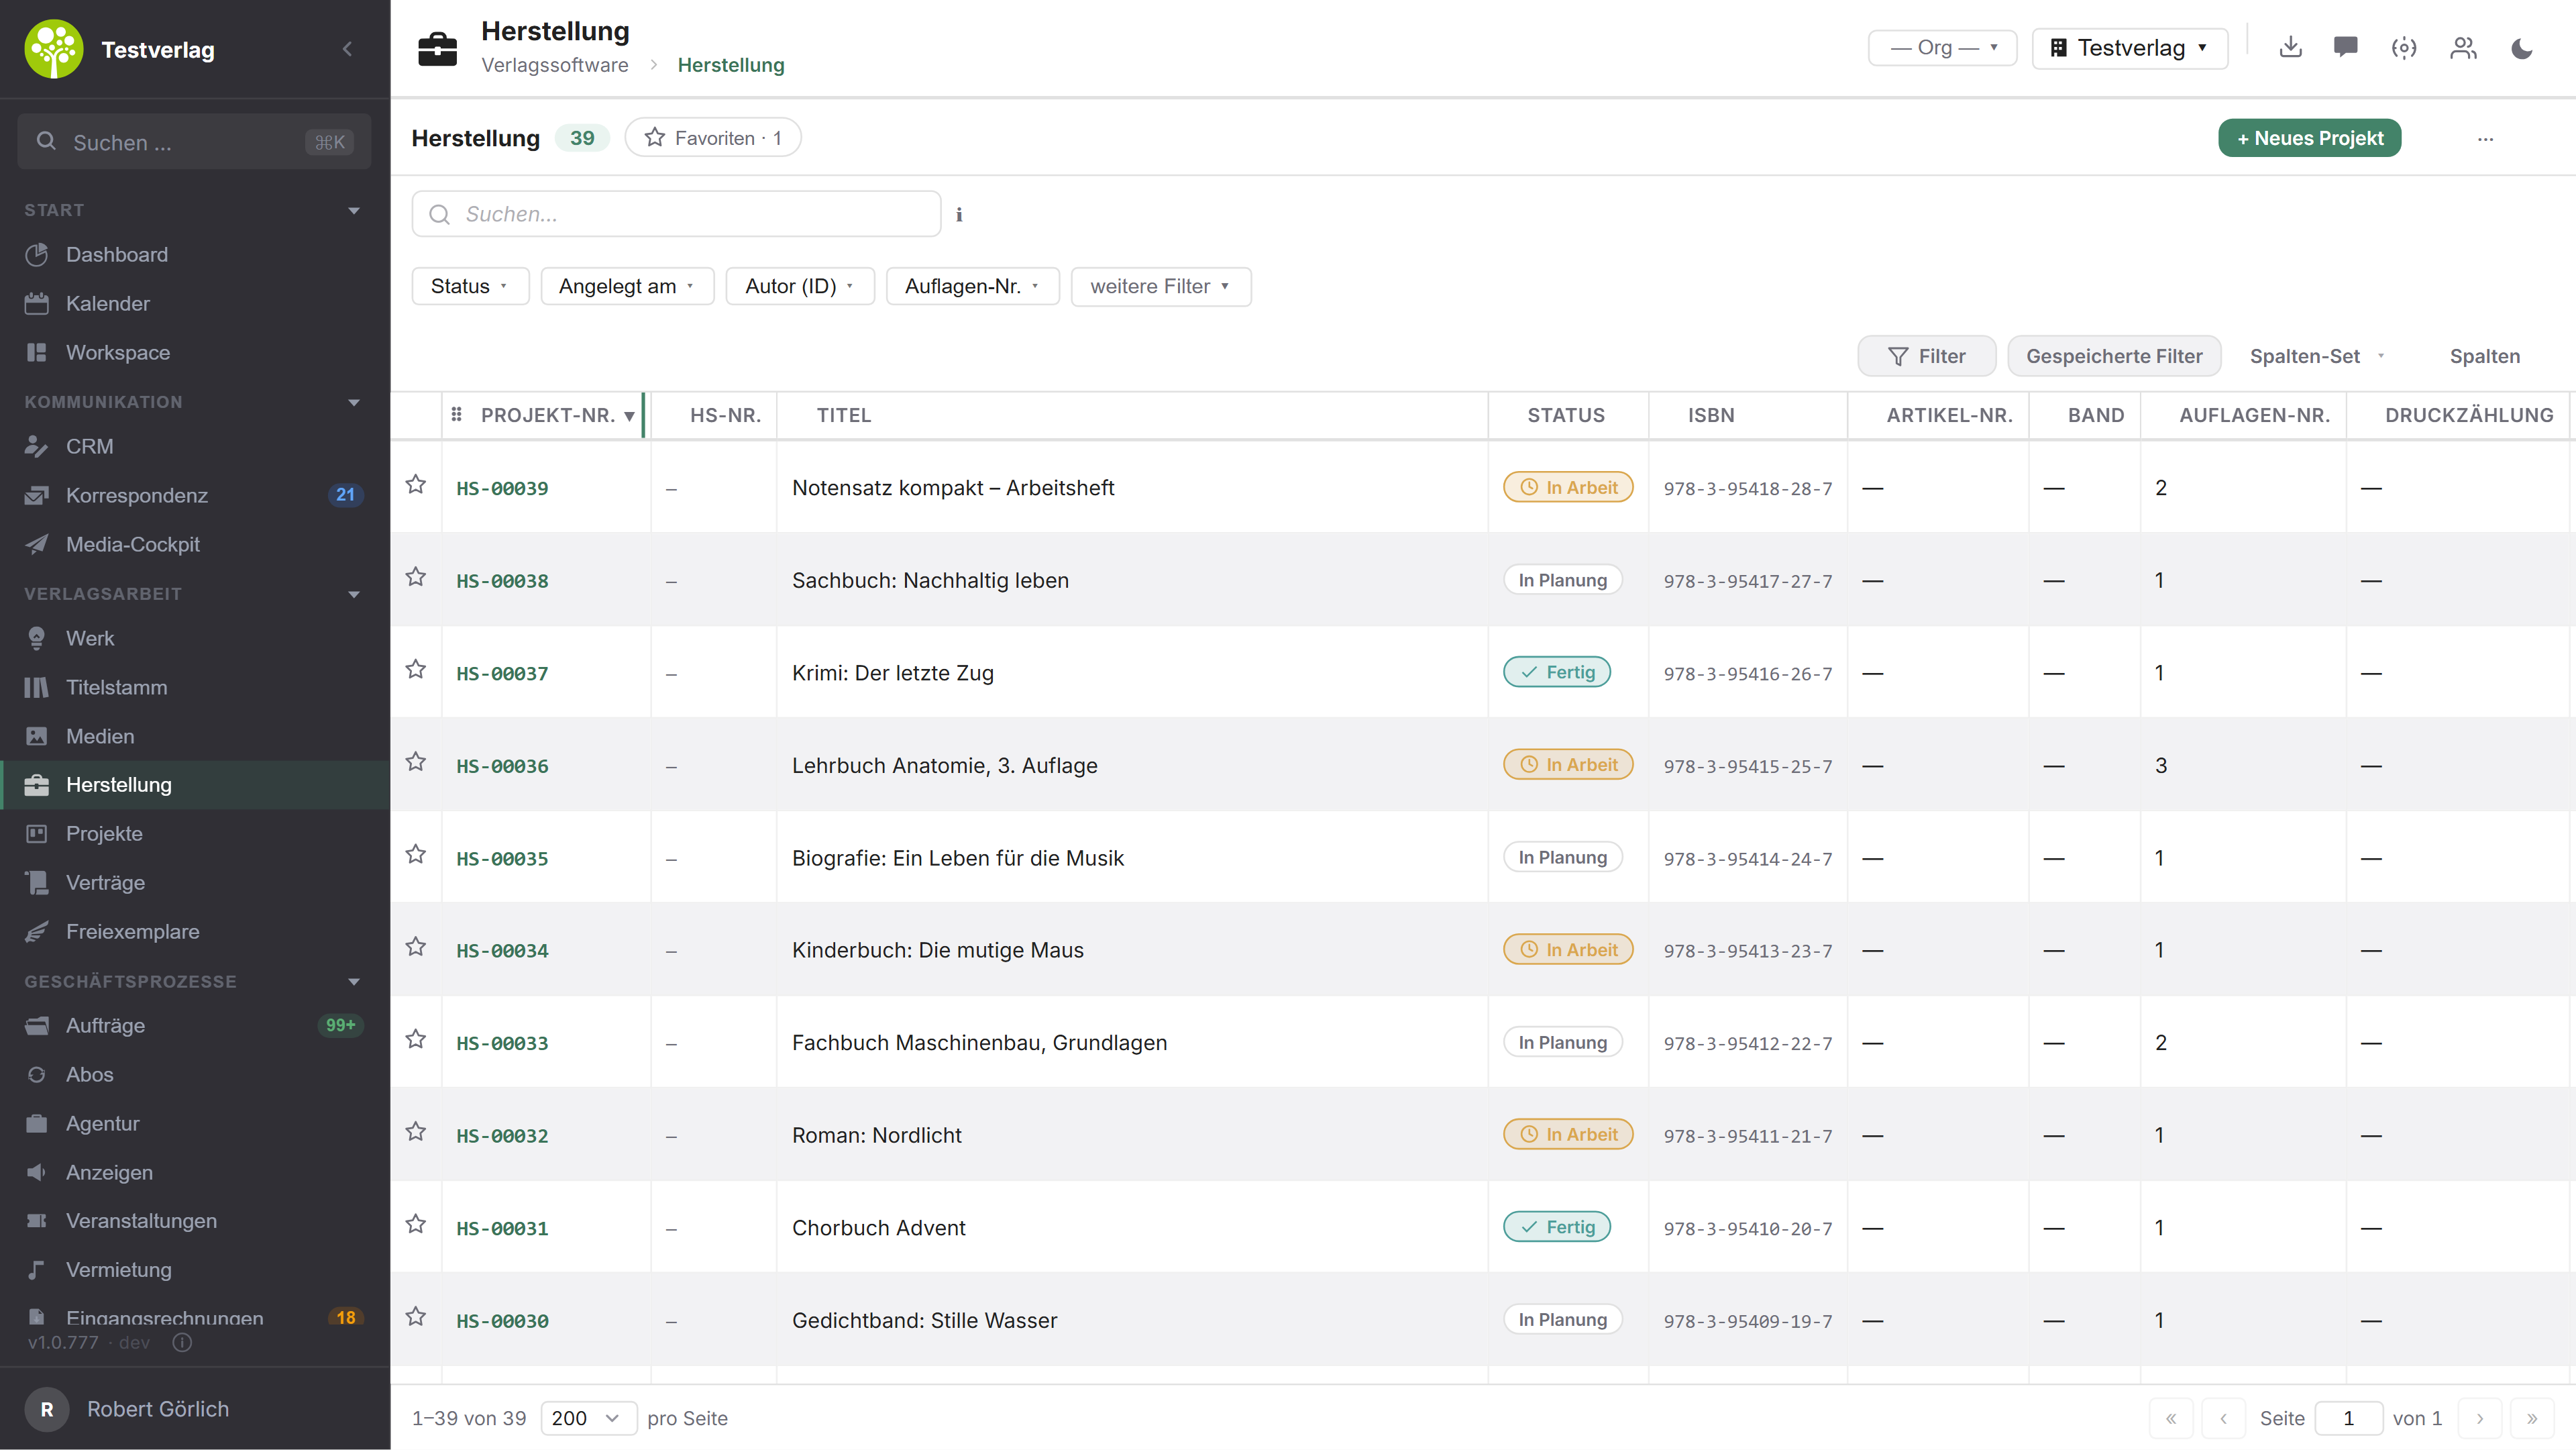The height and width of the screenshot is (1450, 2576).
Task: Focus the sidebar Suchen search field
Action: pyautogui.click(x=194, y=142)
